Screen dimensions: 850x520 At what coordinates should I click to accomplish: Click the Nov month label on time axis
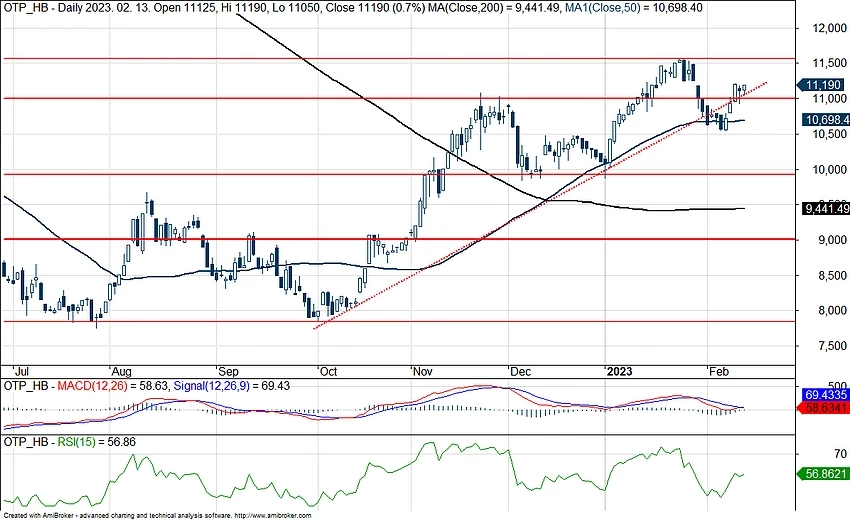click(x=422, y=371)
